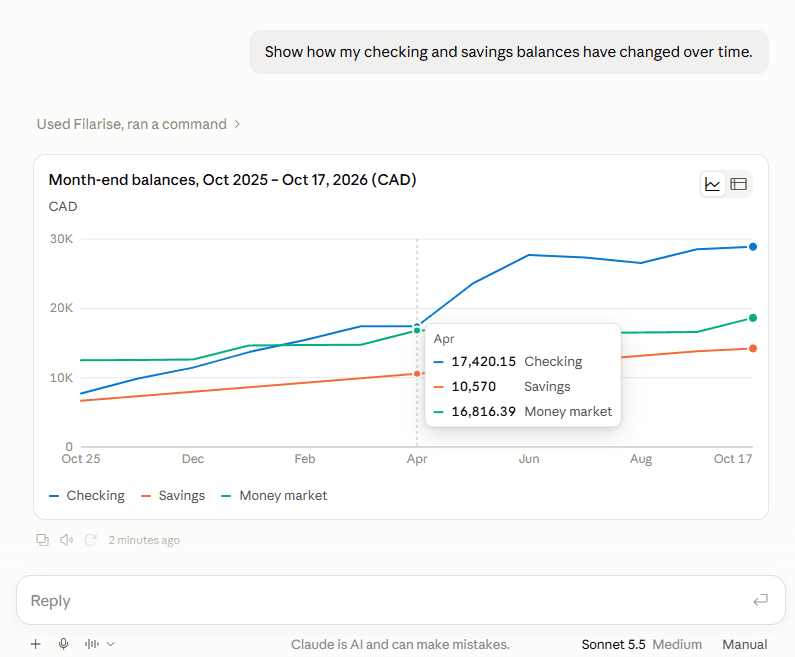Copy the response
The width and height of the screenshot is (795, 657).
(43, 540)
